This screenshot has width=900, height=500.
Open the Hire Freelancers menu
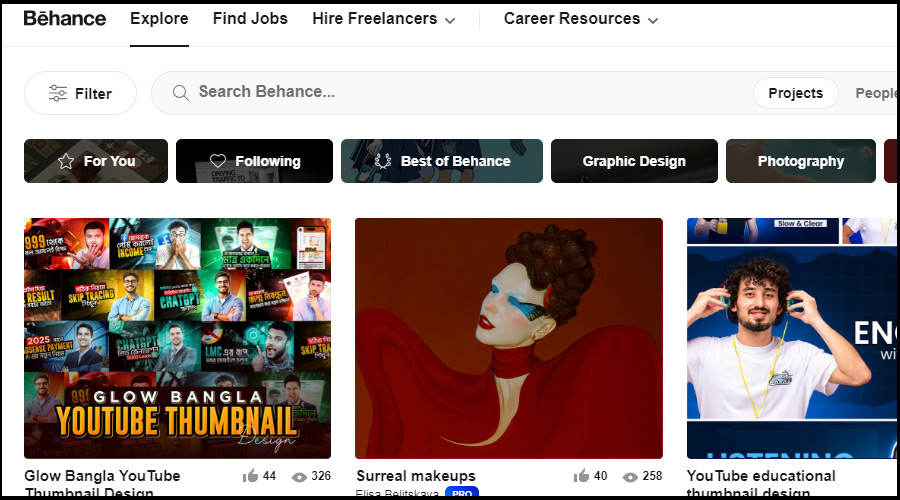(x=383, y=18)
